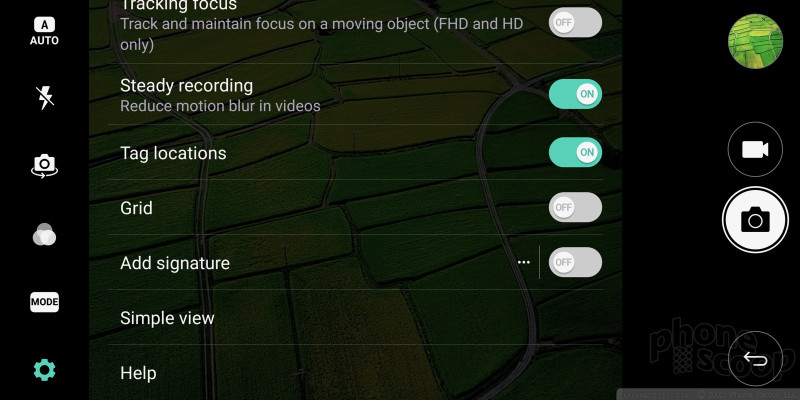Turn on the Add signature switch
The width and height of the screenshot is (800, 400).
tap(575, 262)
